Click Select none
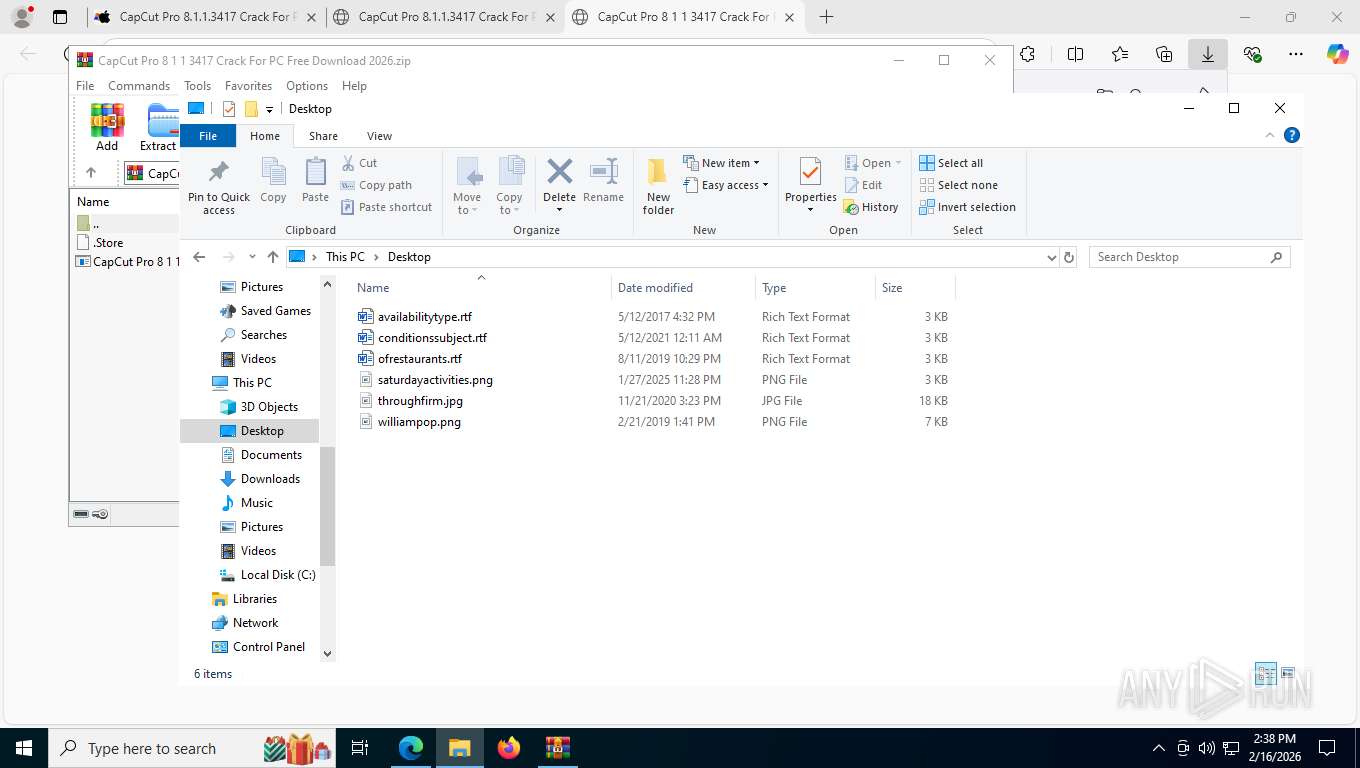This screenshot has height=768, width=1360. [958, 185]
